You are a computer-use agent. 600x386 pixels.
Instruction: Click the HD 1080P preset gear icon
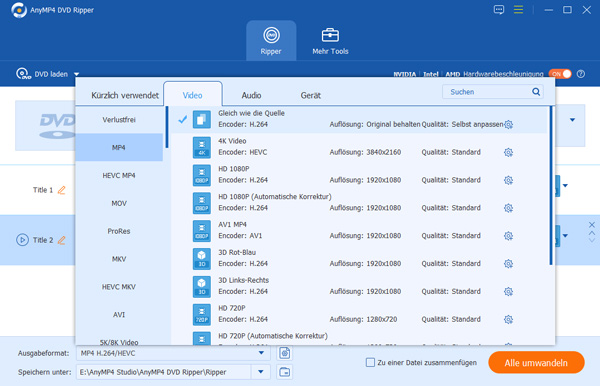tap(508, 180)
